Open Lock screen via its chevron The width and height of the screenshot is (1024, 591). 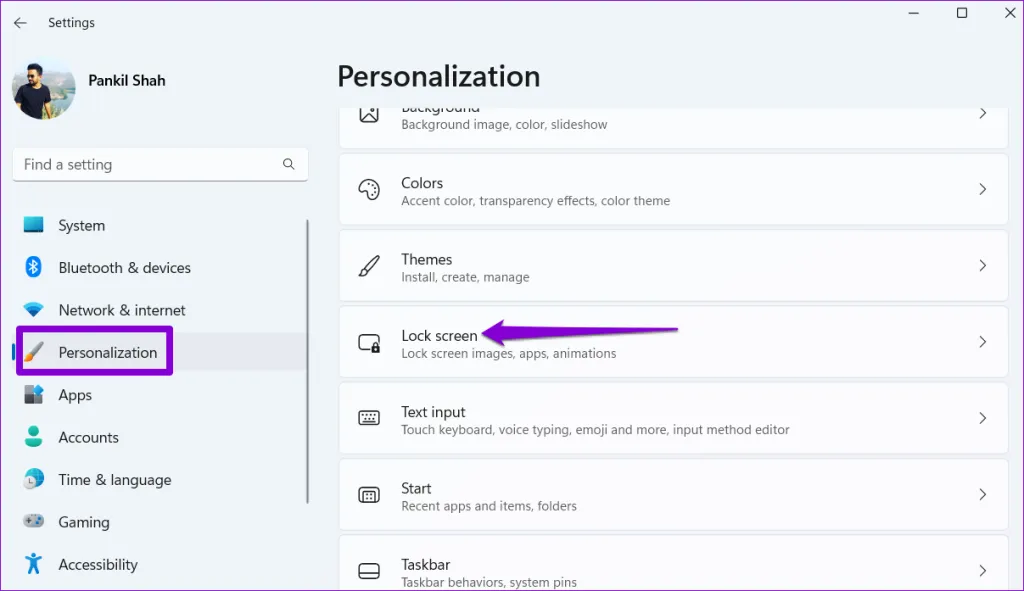982,342
